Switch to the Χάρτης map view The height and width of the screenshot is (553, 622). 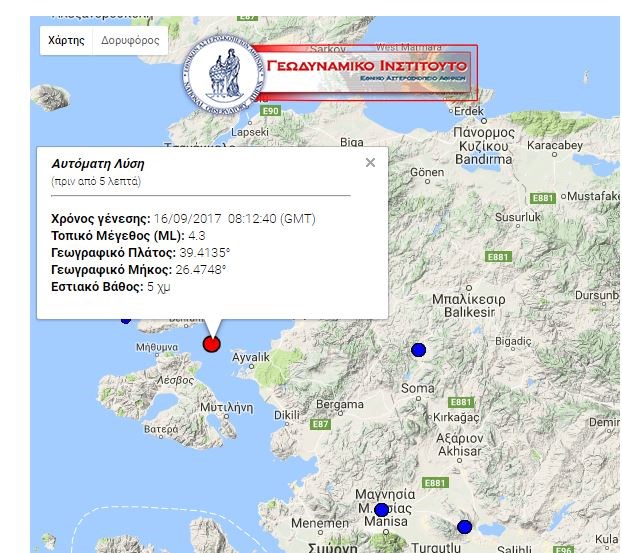tap(65, 40)
